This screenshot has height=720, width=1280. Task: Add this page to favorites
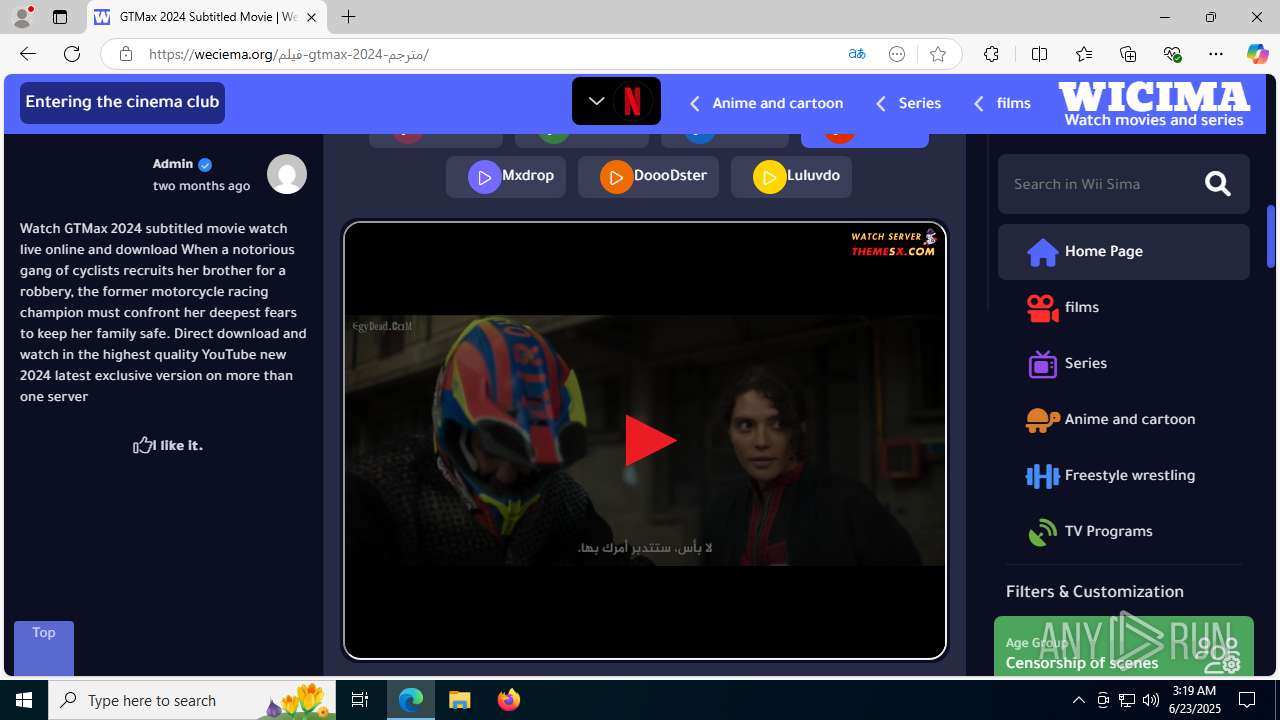point(937,54)
